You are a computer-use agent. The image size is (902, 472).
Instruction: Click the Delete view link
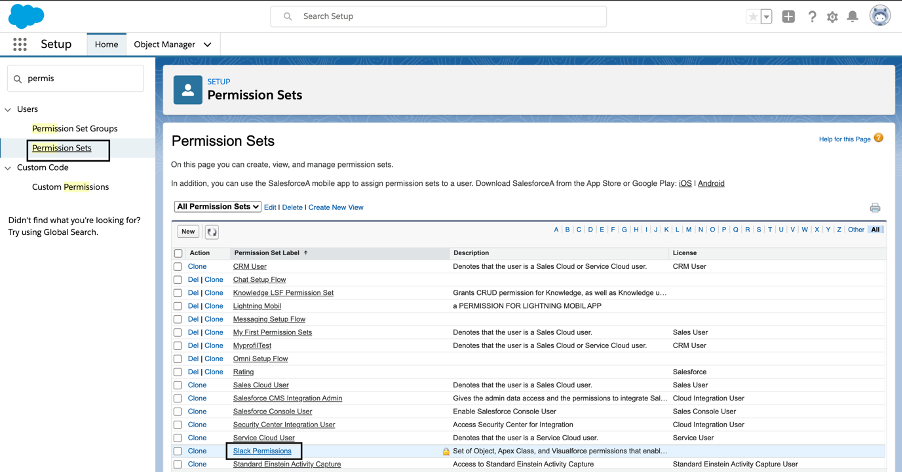point(292,208)
